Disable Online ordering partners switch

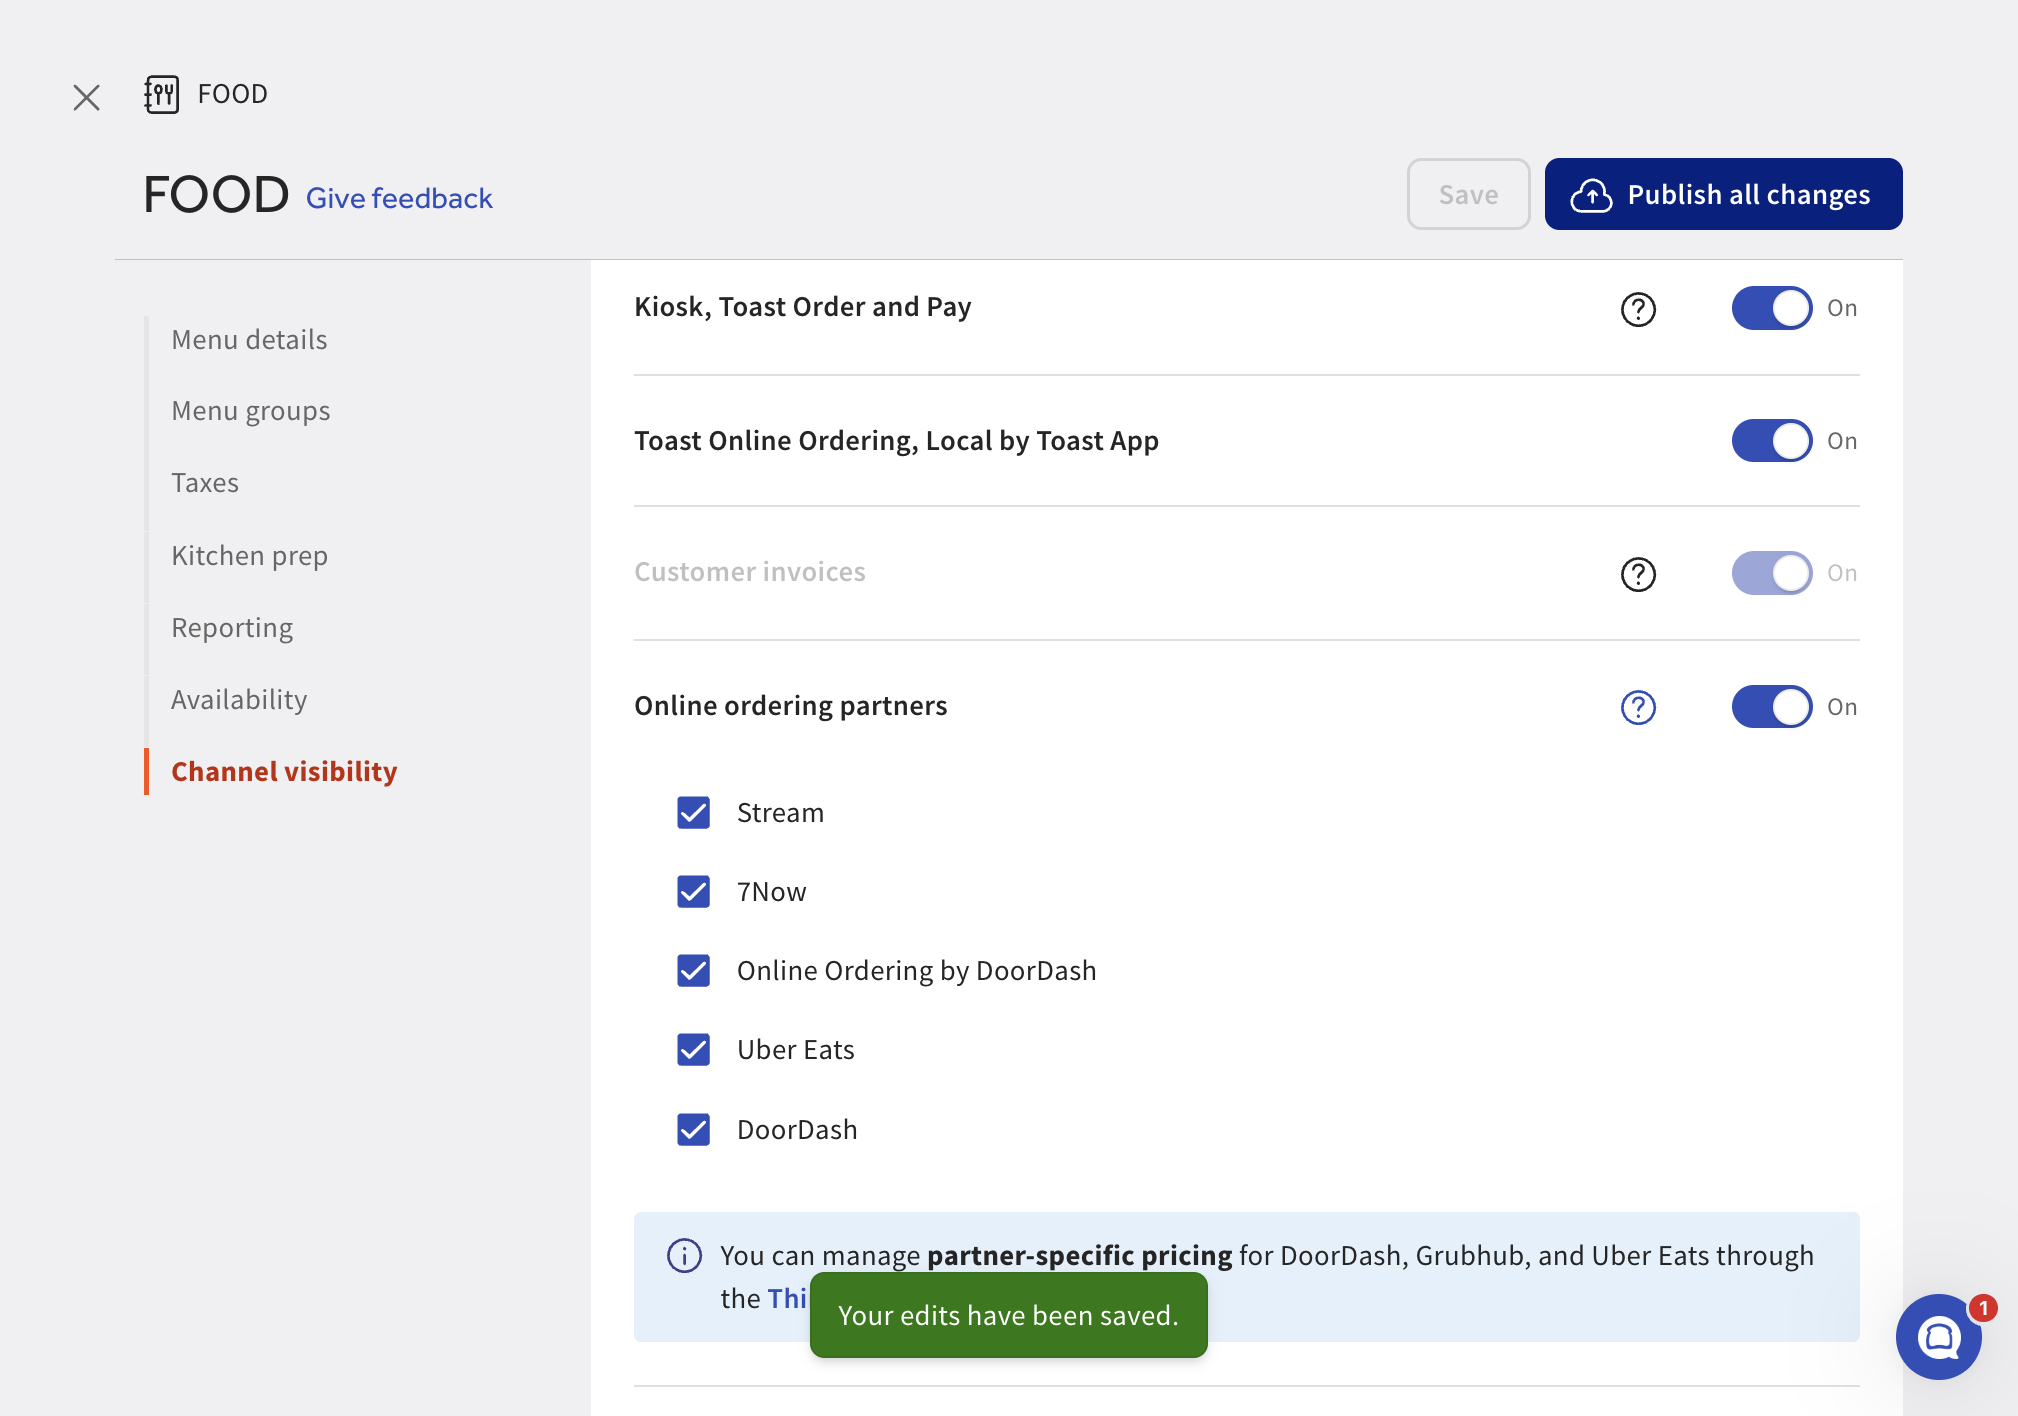(x=1772, y=707)
